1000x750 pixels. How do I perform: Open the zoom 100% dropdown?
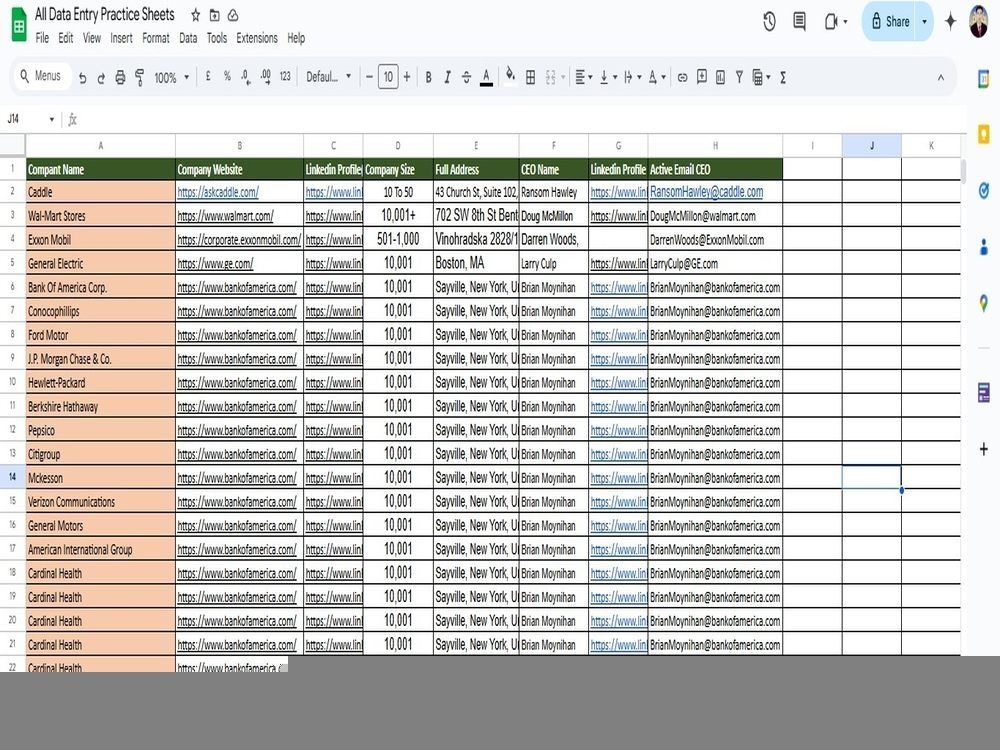tap(172, 77)
